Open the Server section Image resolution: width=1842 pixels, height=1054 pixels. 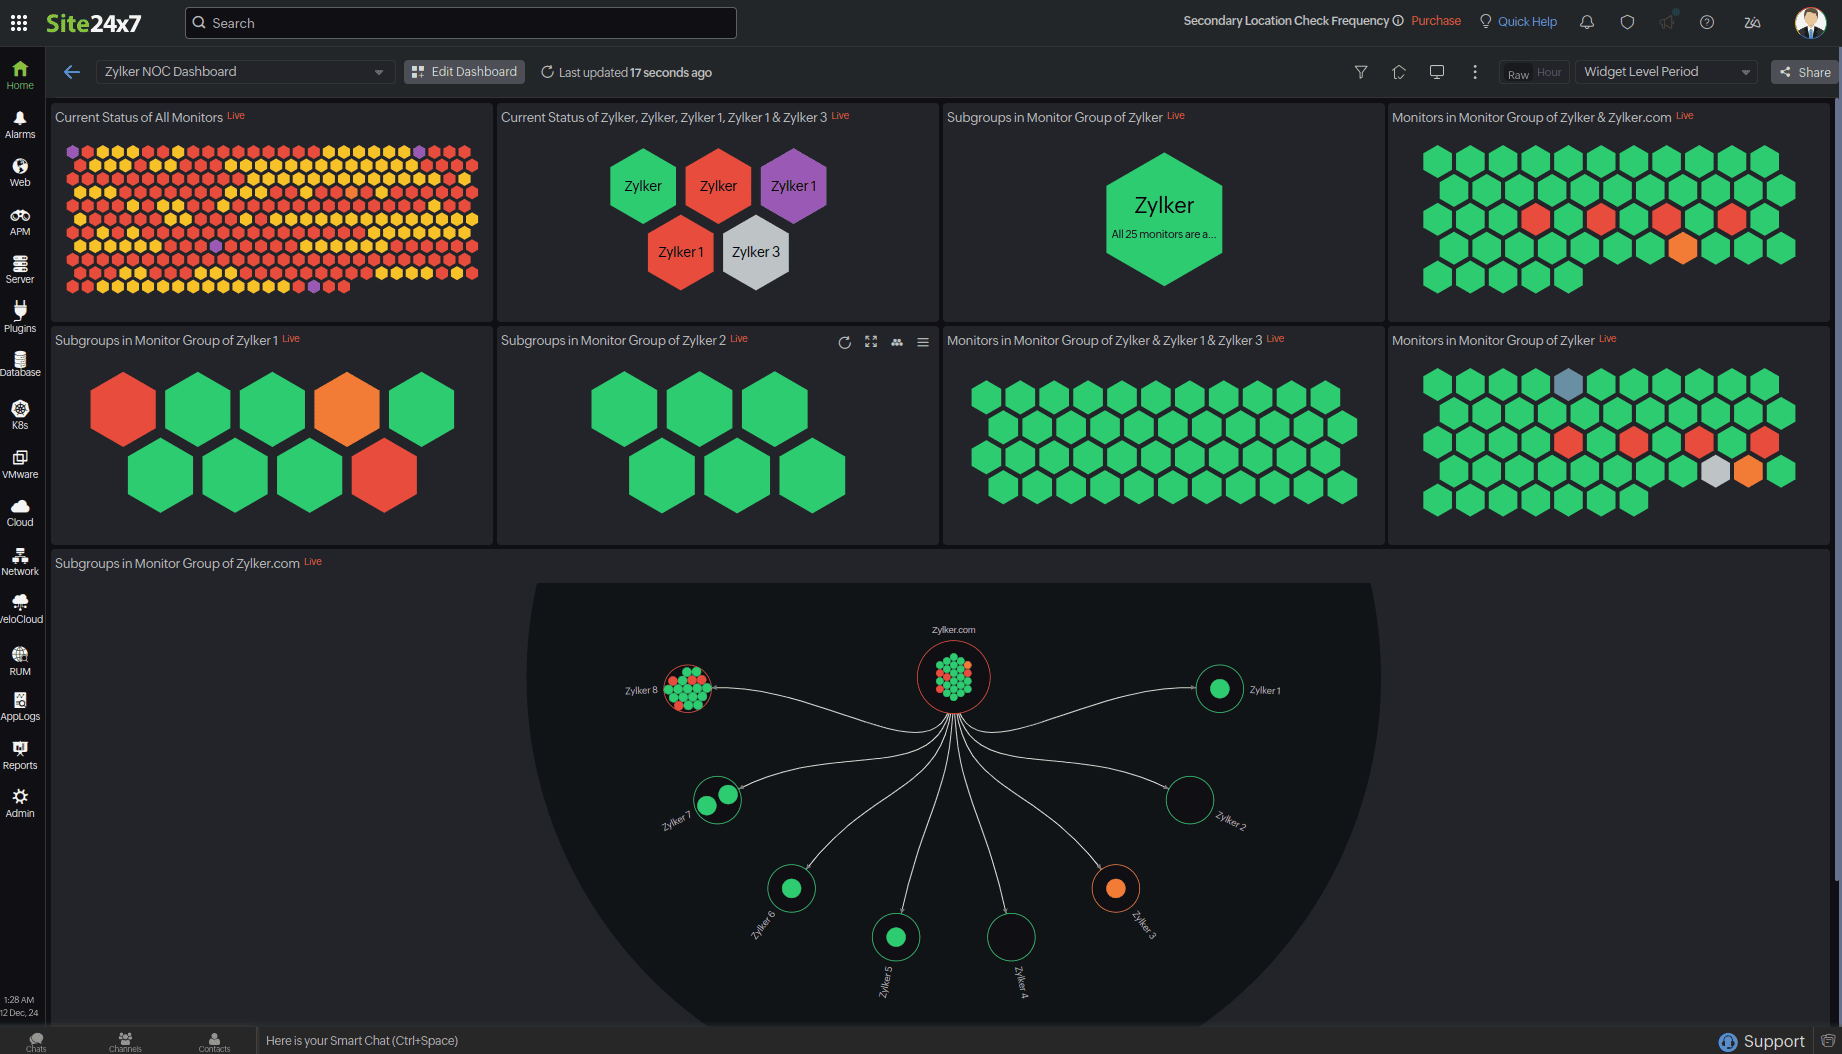tap(20, 270)
